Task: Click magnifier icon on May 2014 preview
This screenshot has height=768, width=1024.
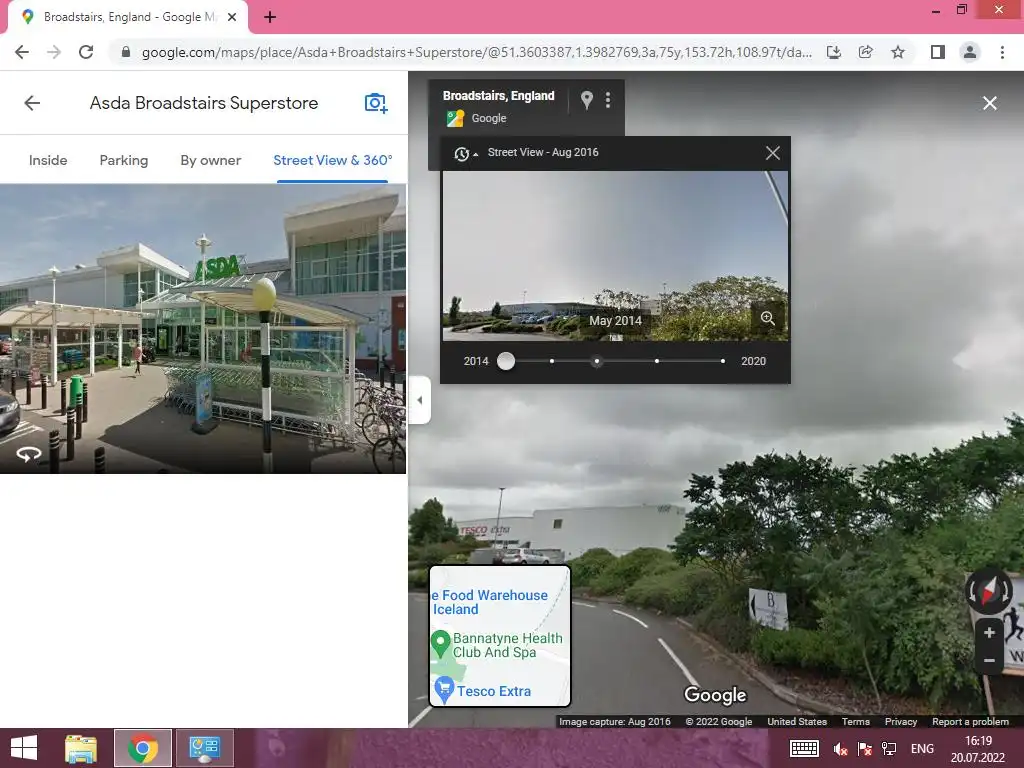Action: point(767,318)
